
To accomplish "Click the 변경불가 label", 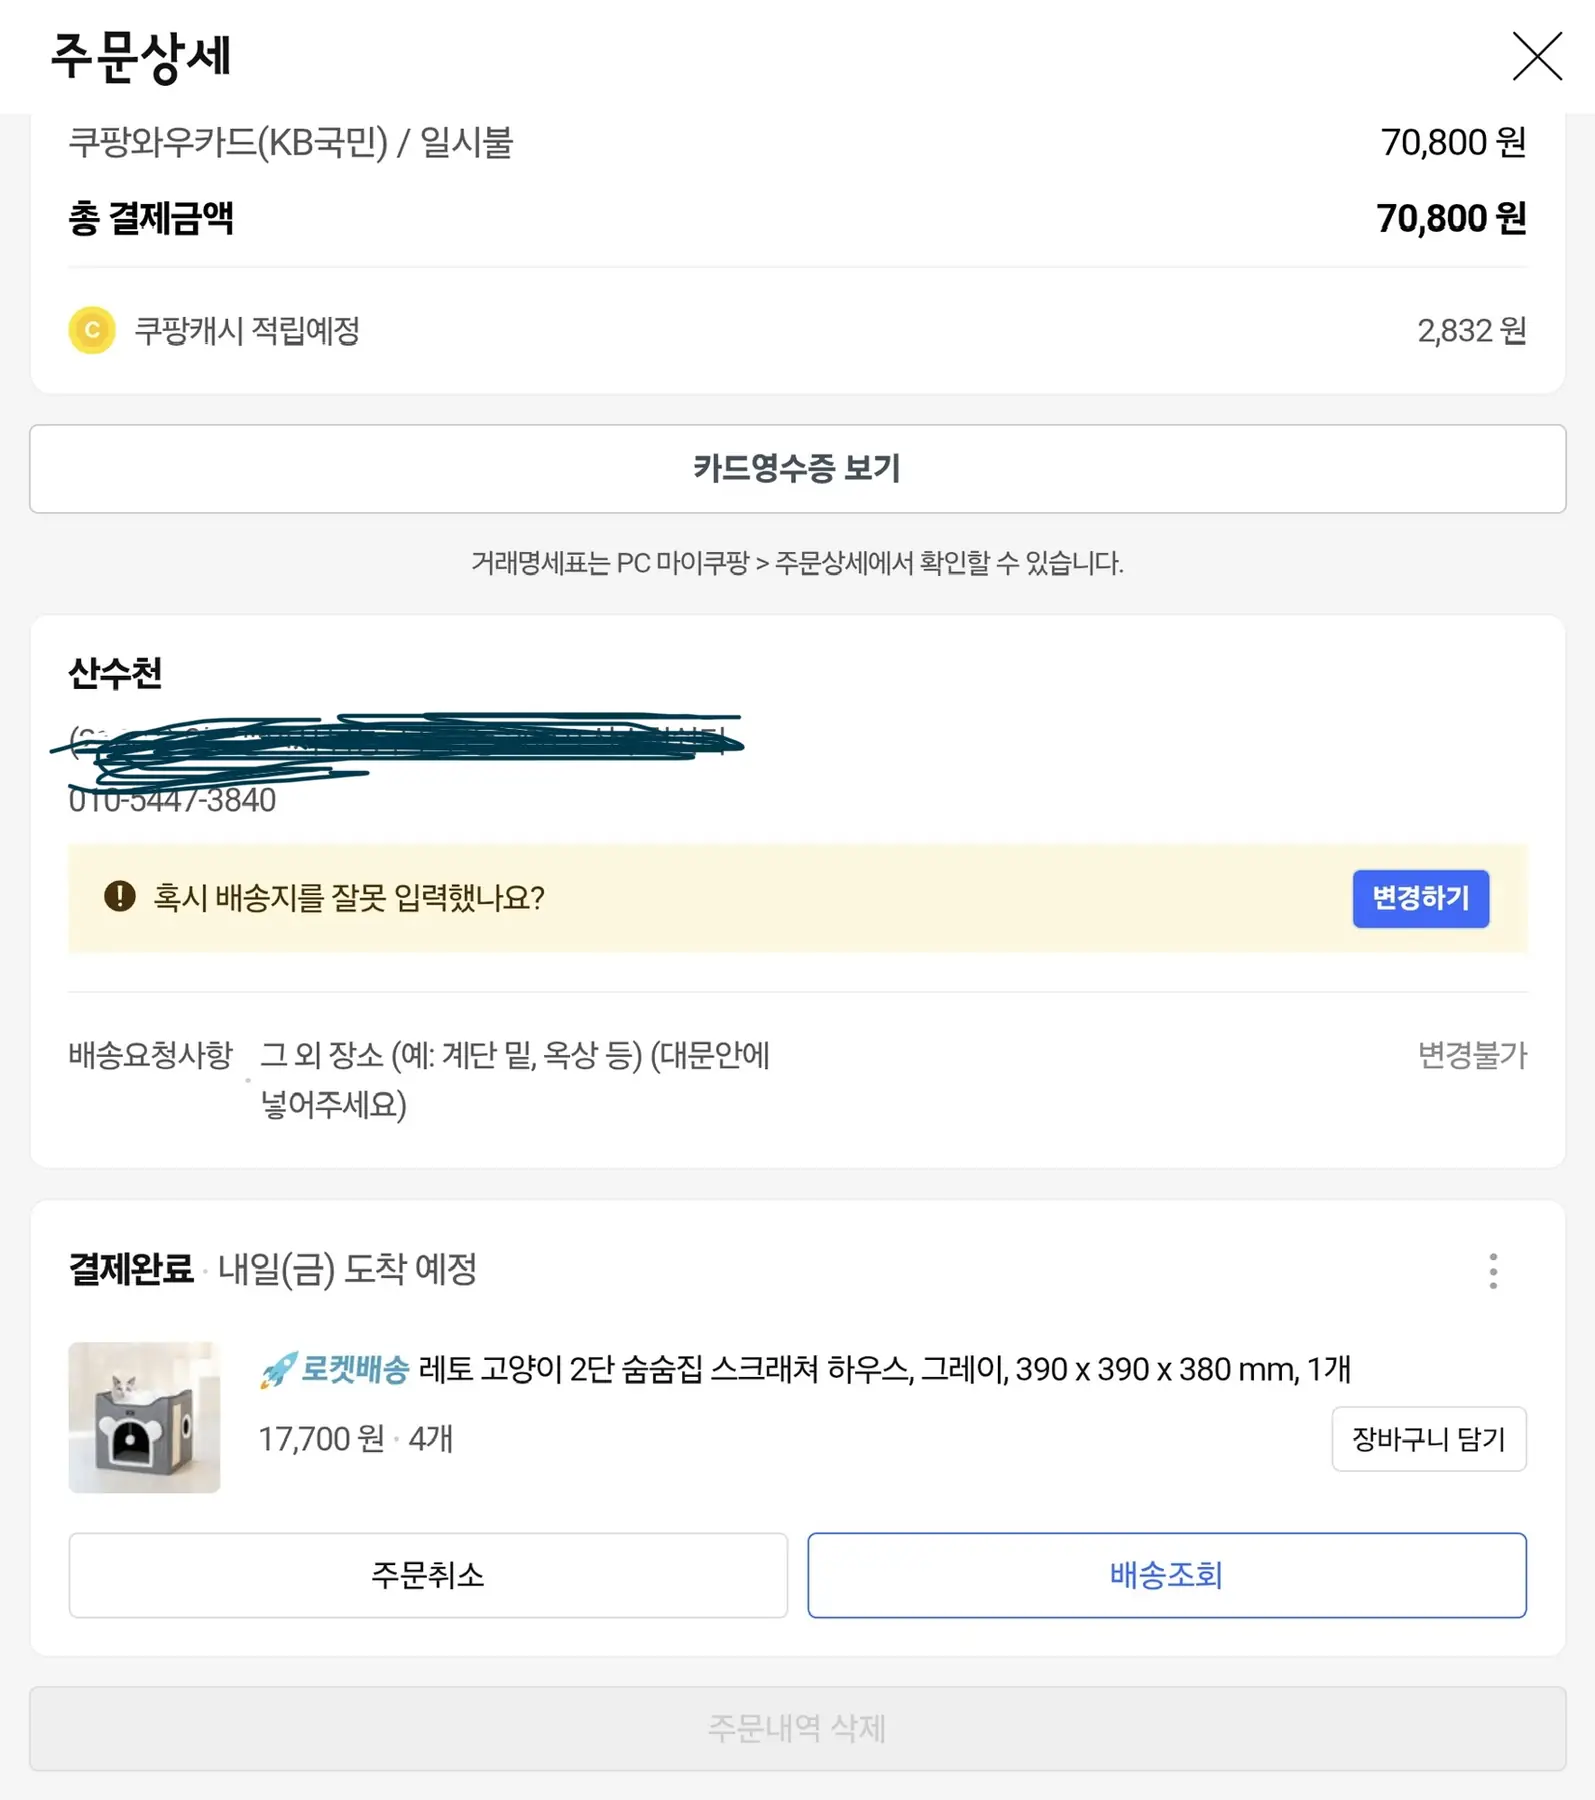I will (1472, 1055).
